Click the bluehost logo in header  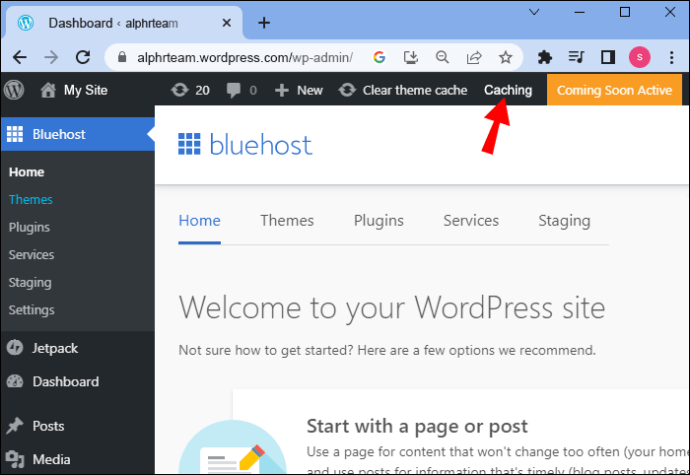point(245,144)
